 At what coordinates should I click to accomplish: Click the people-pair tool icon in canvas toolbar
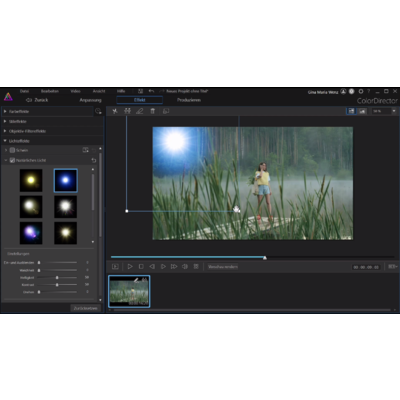[x=127, y=111]
